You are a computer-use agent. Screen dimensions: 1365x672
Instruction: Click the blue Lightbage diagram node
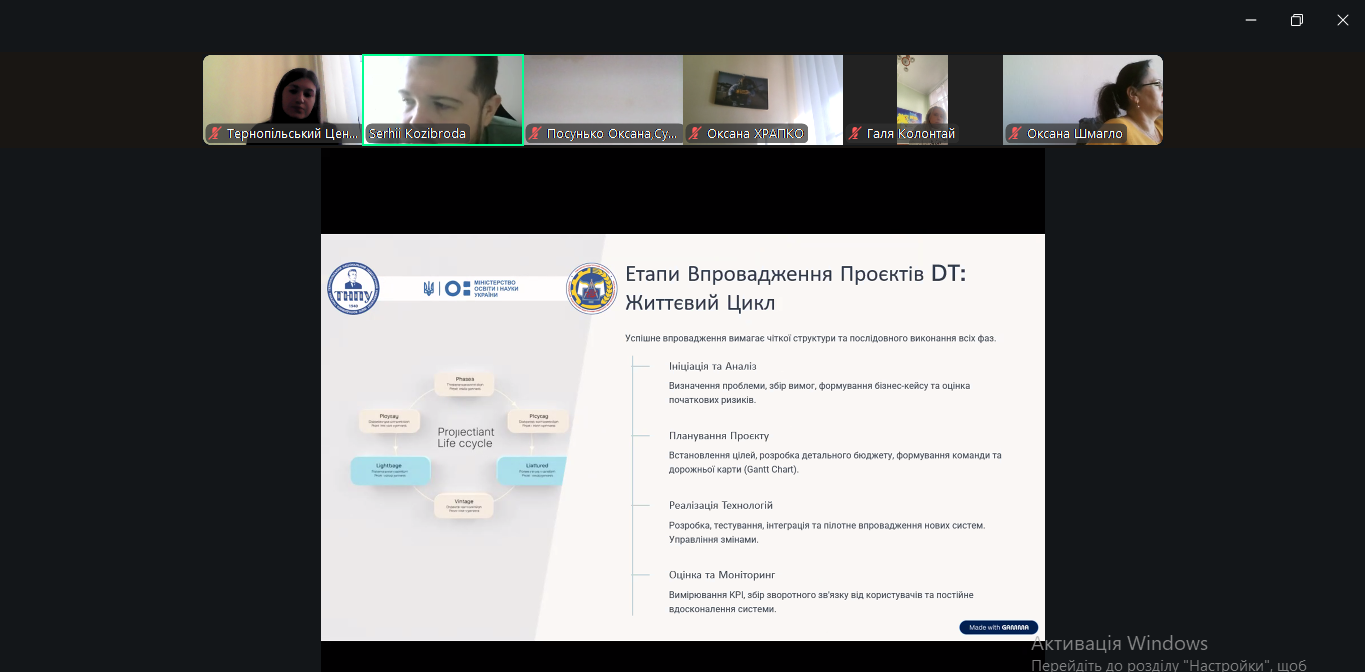click(x=390, y=470)
